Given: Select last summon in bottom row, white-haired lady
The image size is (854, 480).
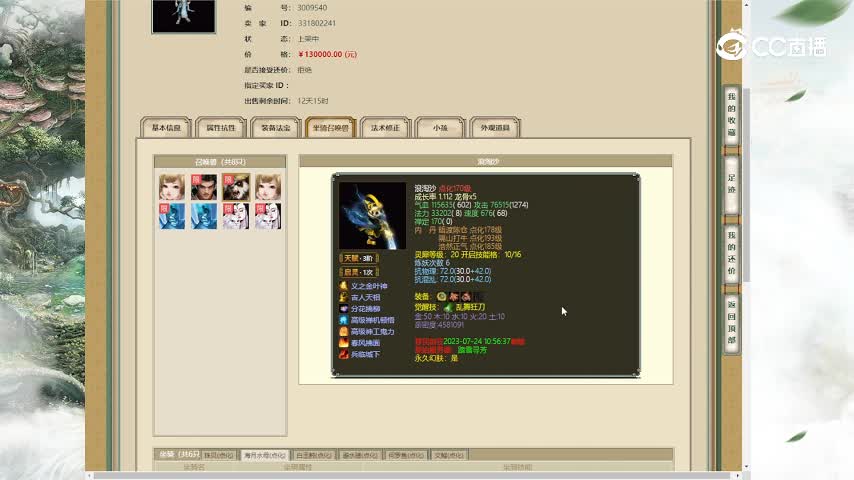Looking at the screenshot, I should pos(268,216).
